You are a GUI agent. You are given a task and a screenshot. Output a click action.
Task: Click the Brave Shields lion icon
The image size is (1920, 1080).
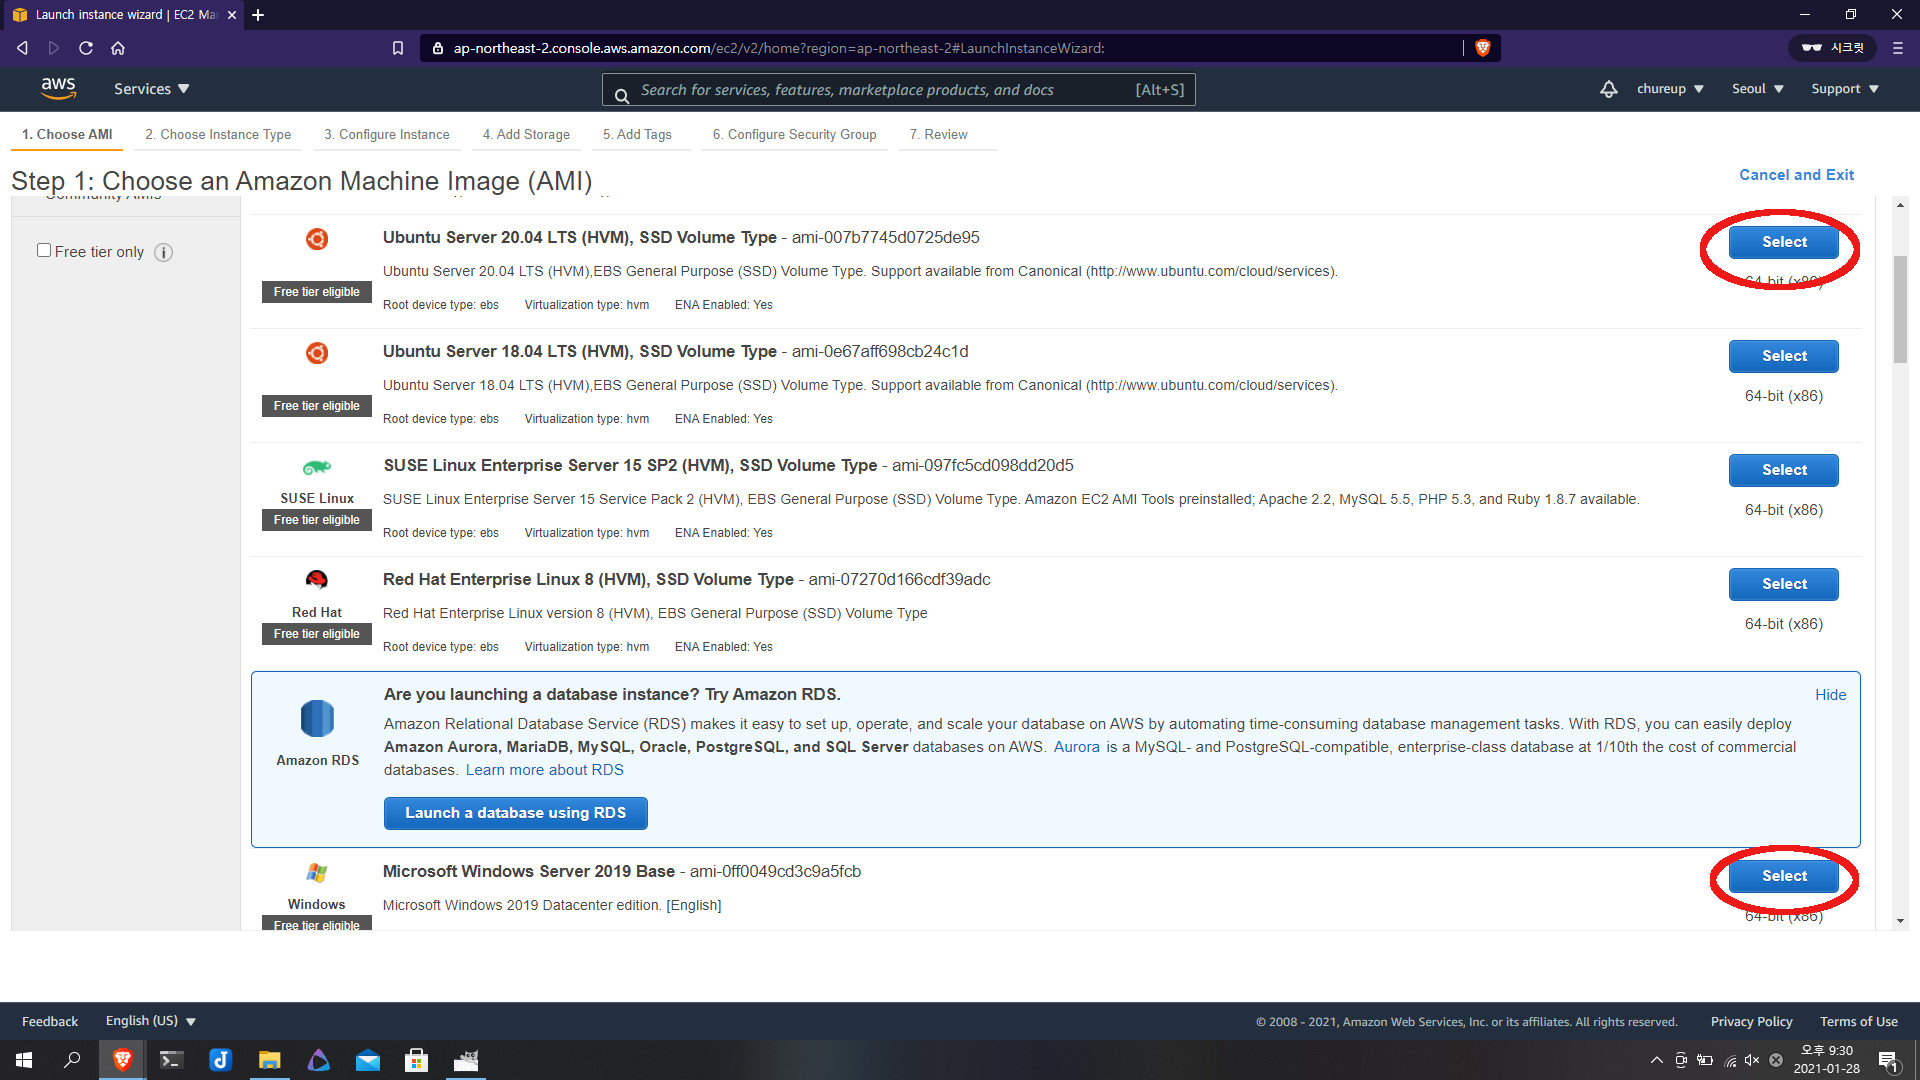(1483, 48)
